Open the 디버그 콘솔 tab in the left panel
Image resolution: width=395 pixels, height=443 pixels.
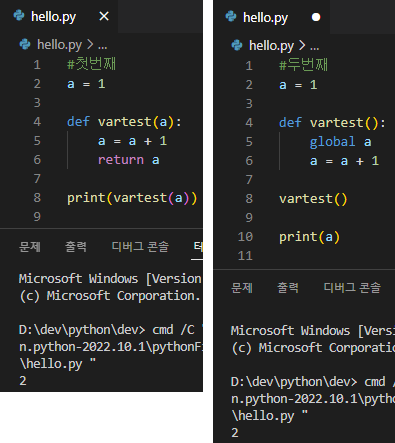(140, 247)
